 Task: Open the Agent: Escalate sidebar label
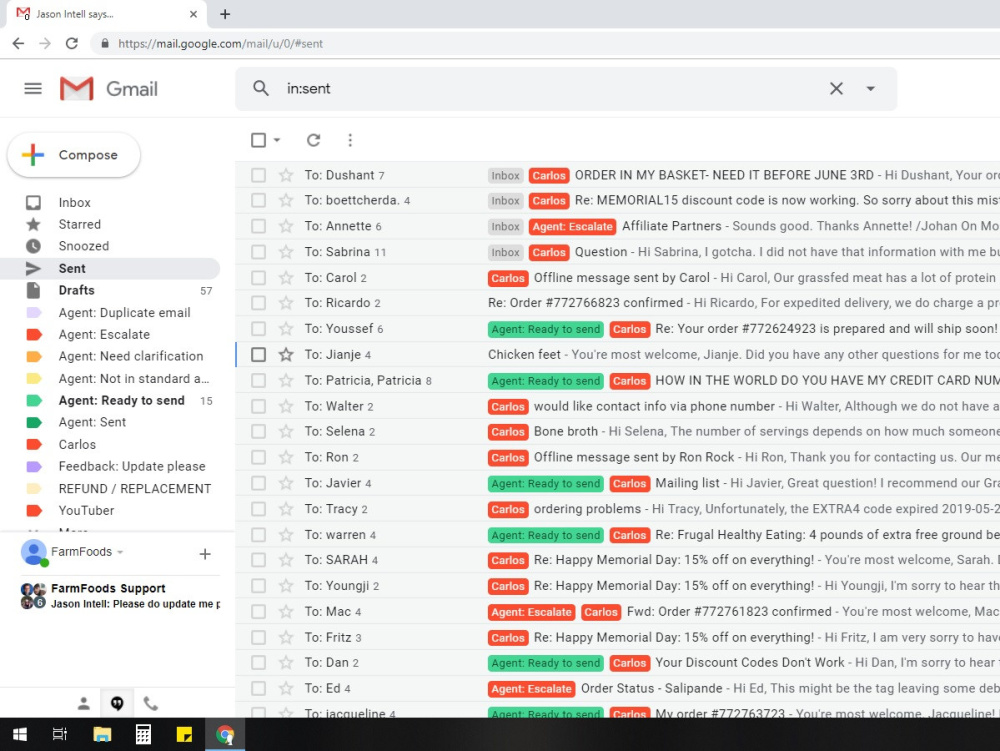click(x=104, y=334)
